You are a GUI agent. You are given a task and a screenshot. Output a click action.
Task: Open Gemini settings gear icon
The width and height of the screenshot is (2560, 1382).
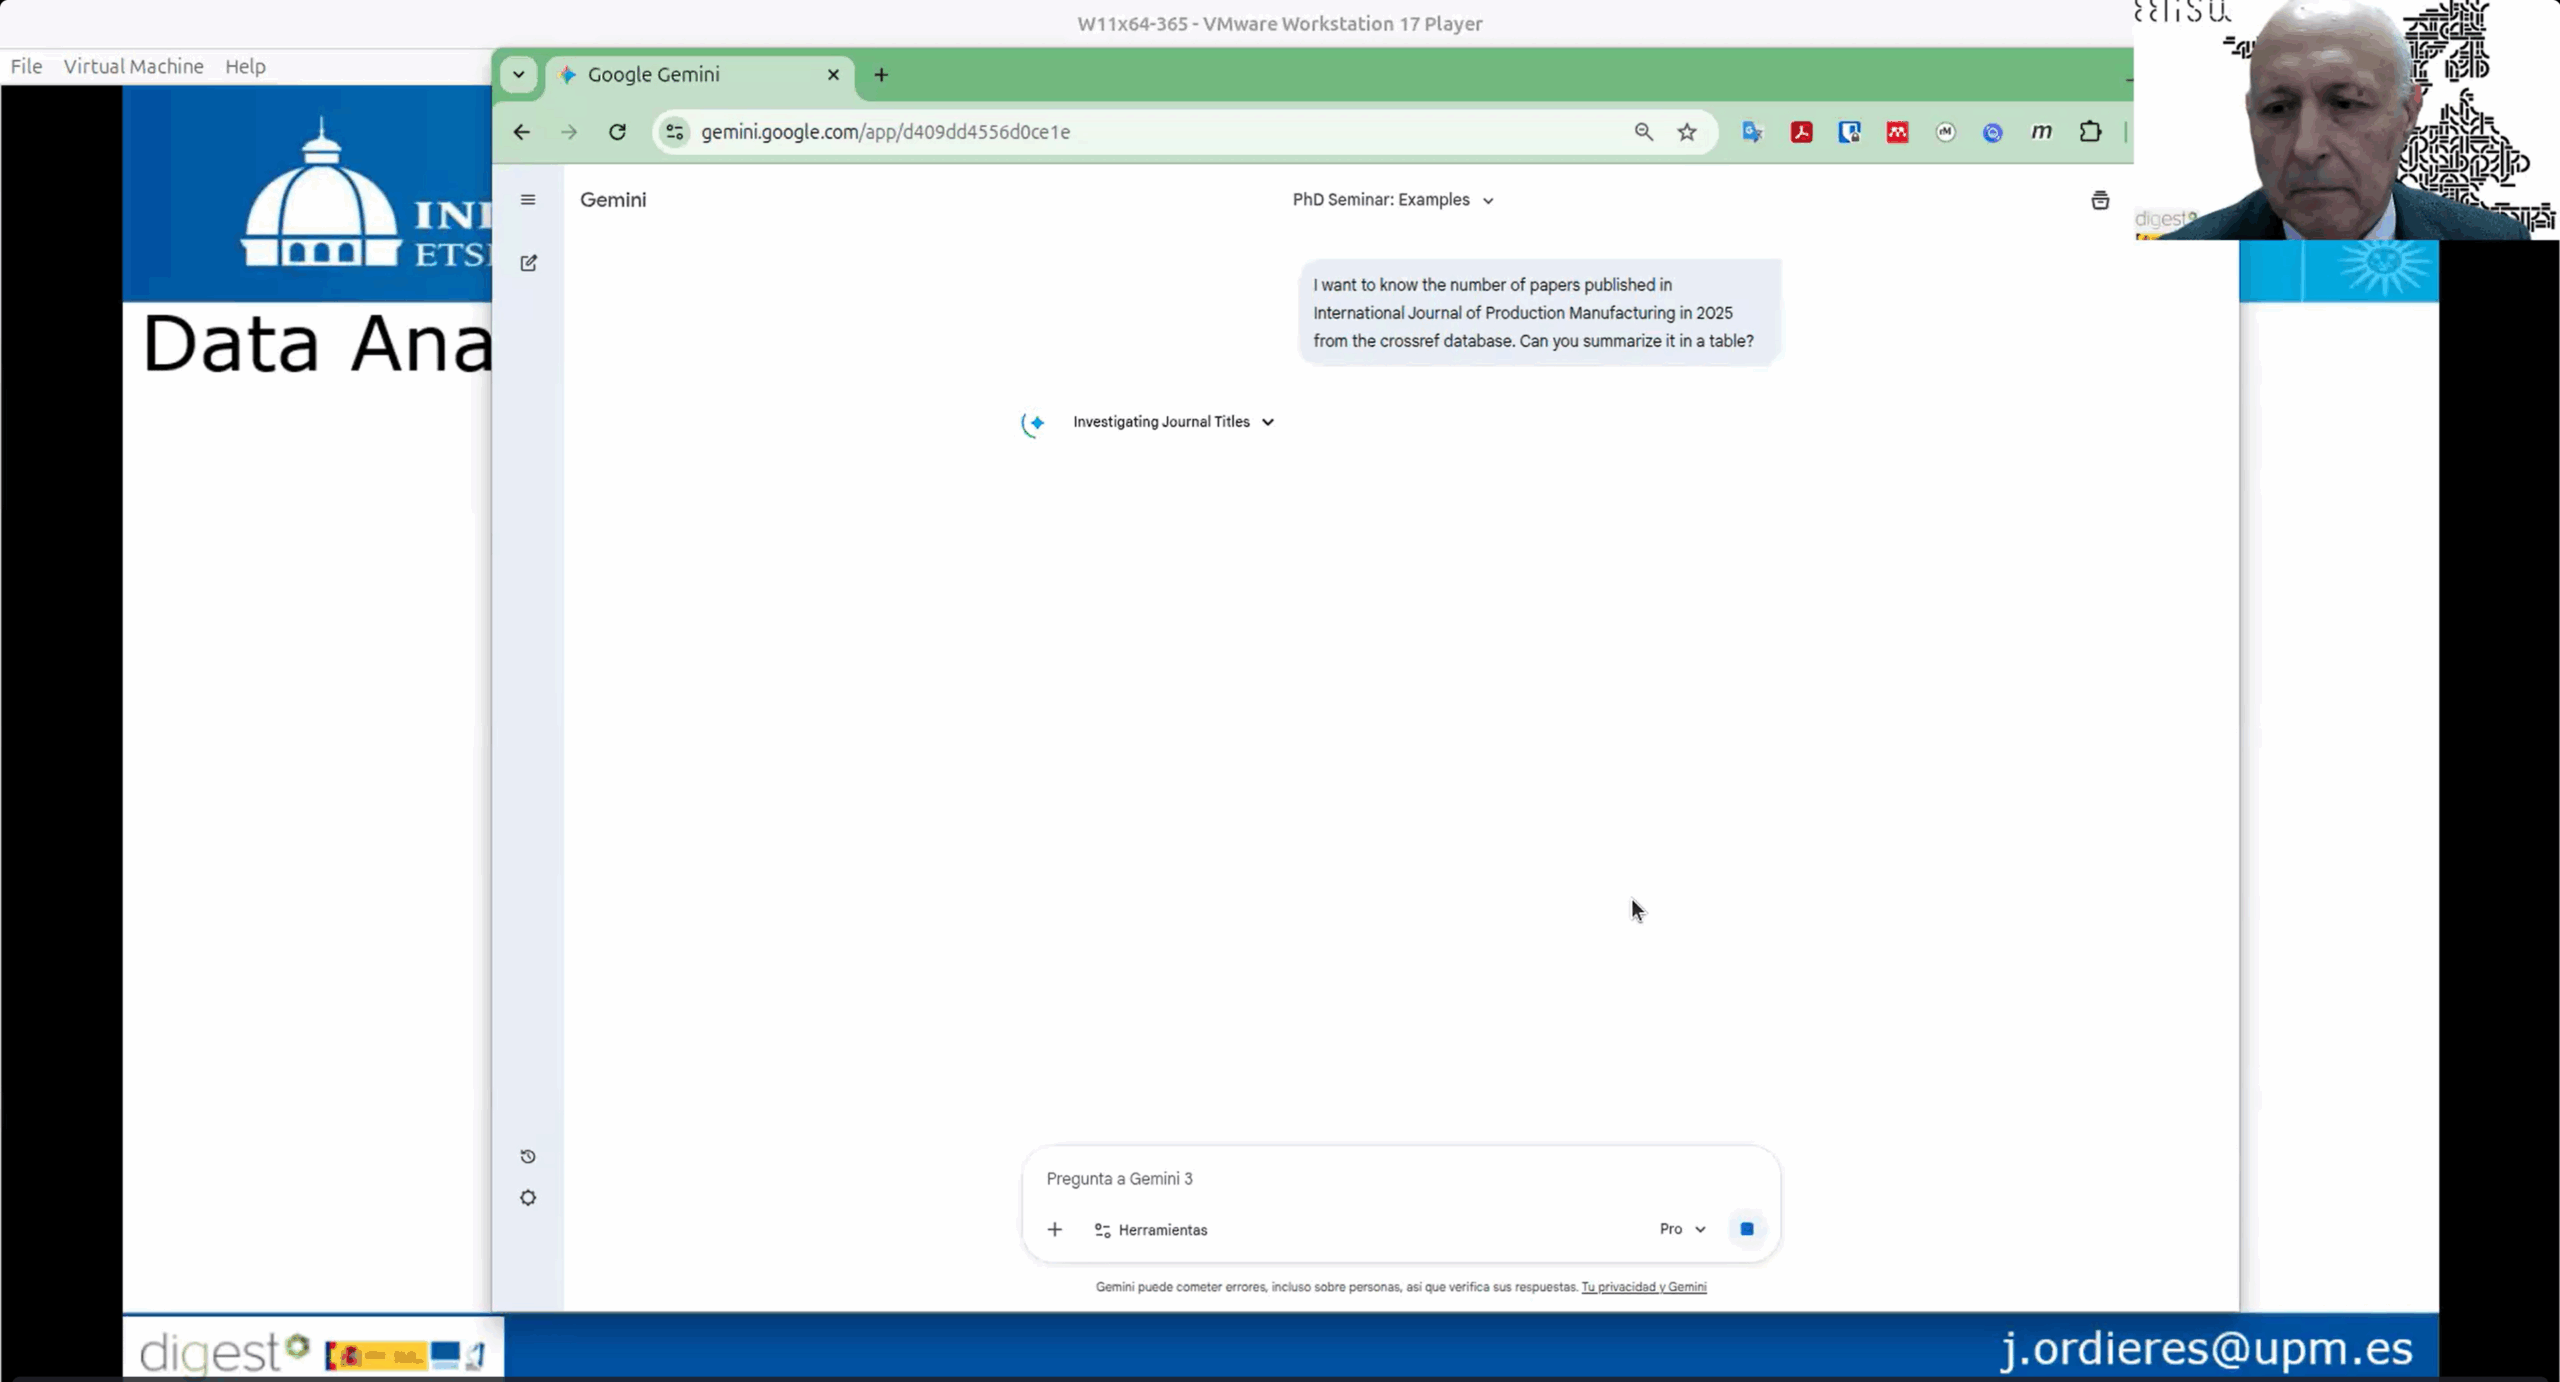point(528,1198)
